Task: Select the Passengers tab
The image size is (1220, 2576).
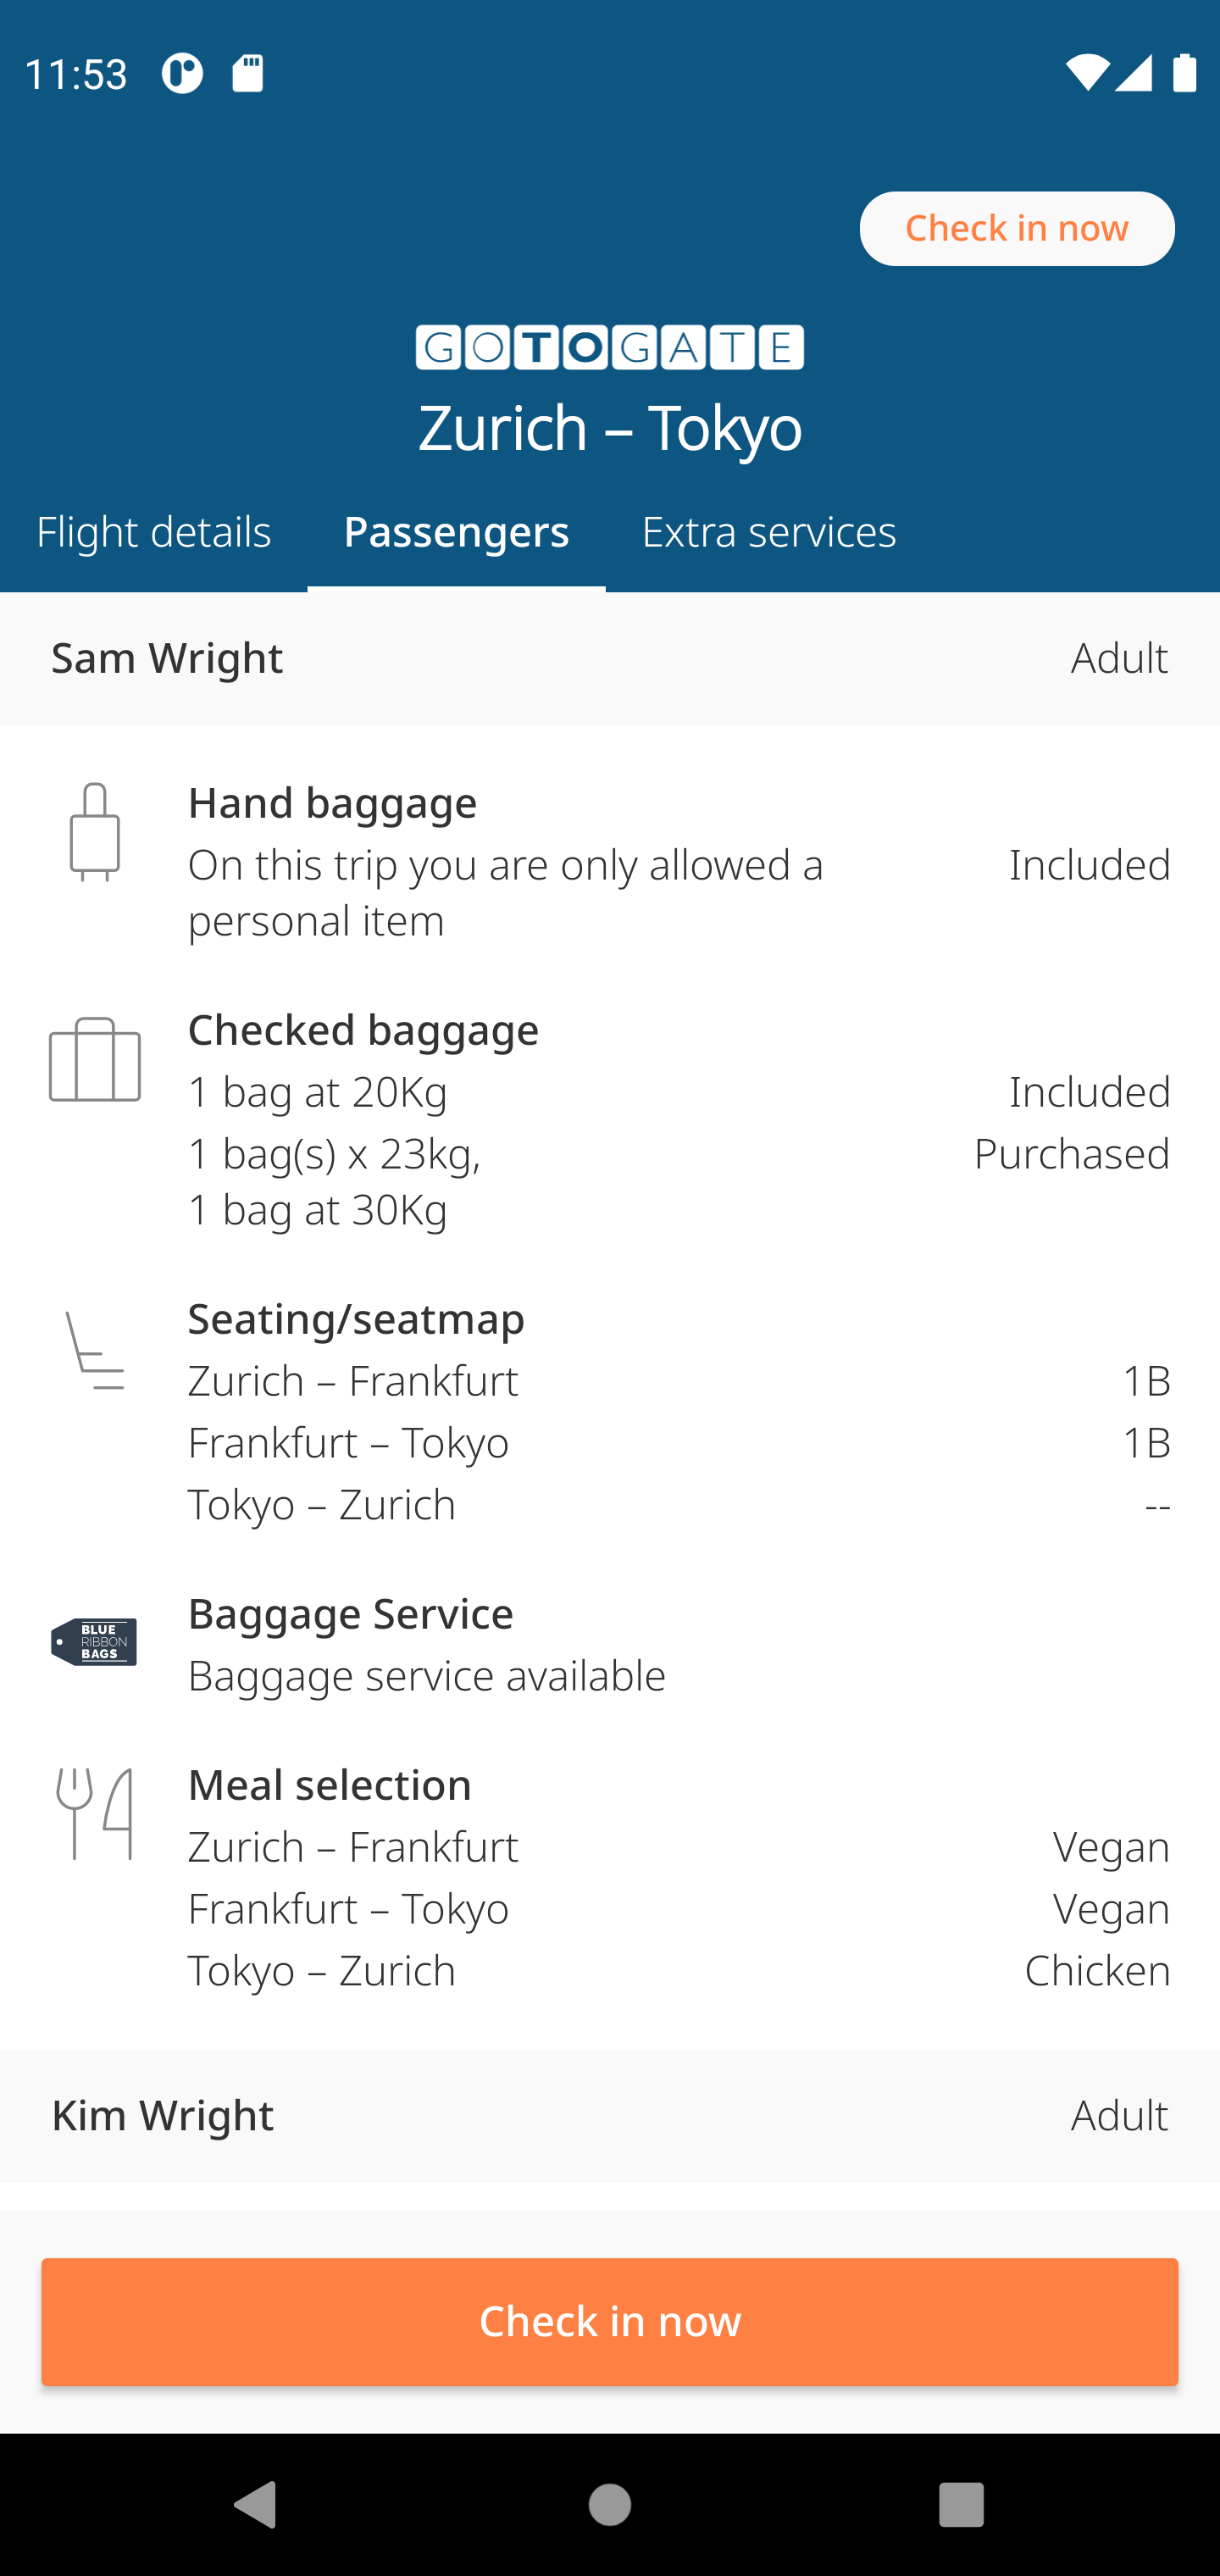Action: 456,532
